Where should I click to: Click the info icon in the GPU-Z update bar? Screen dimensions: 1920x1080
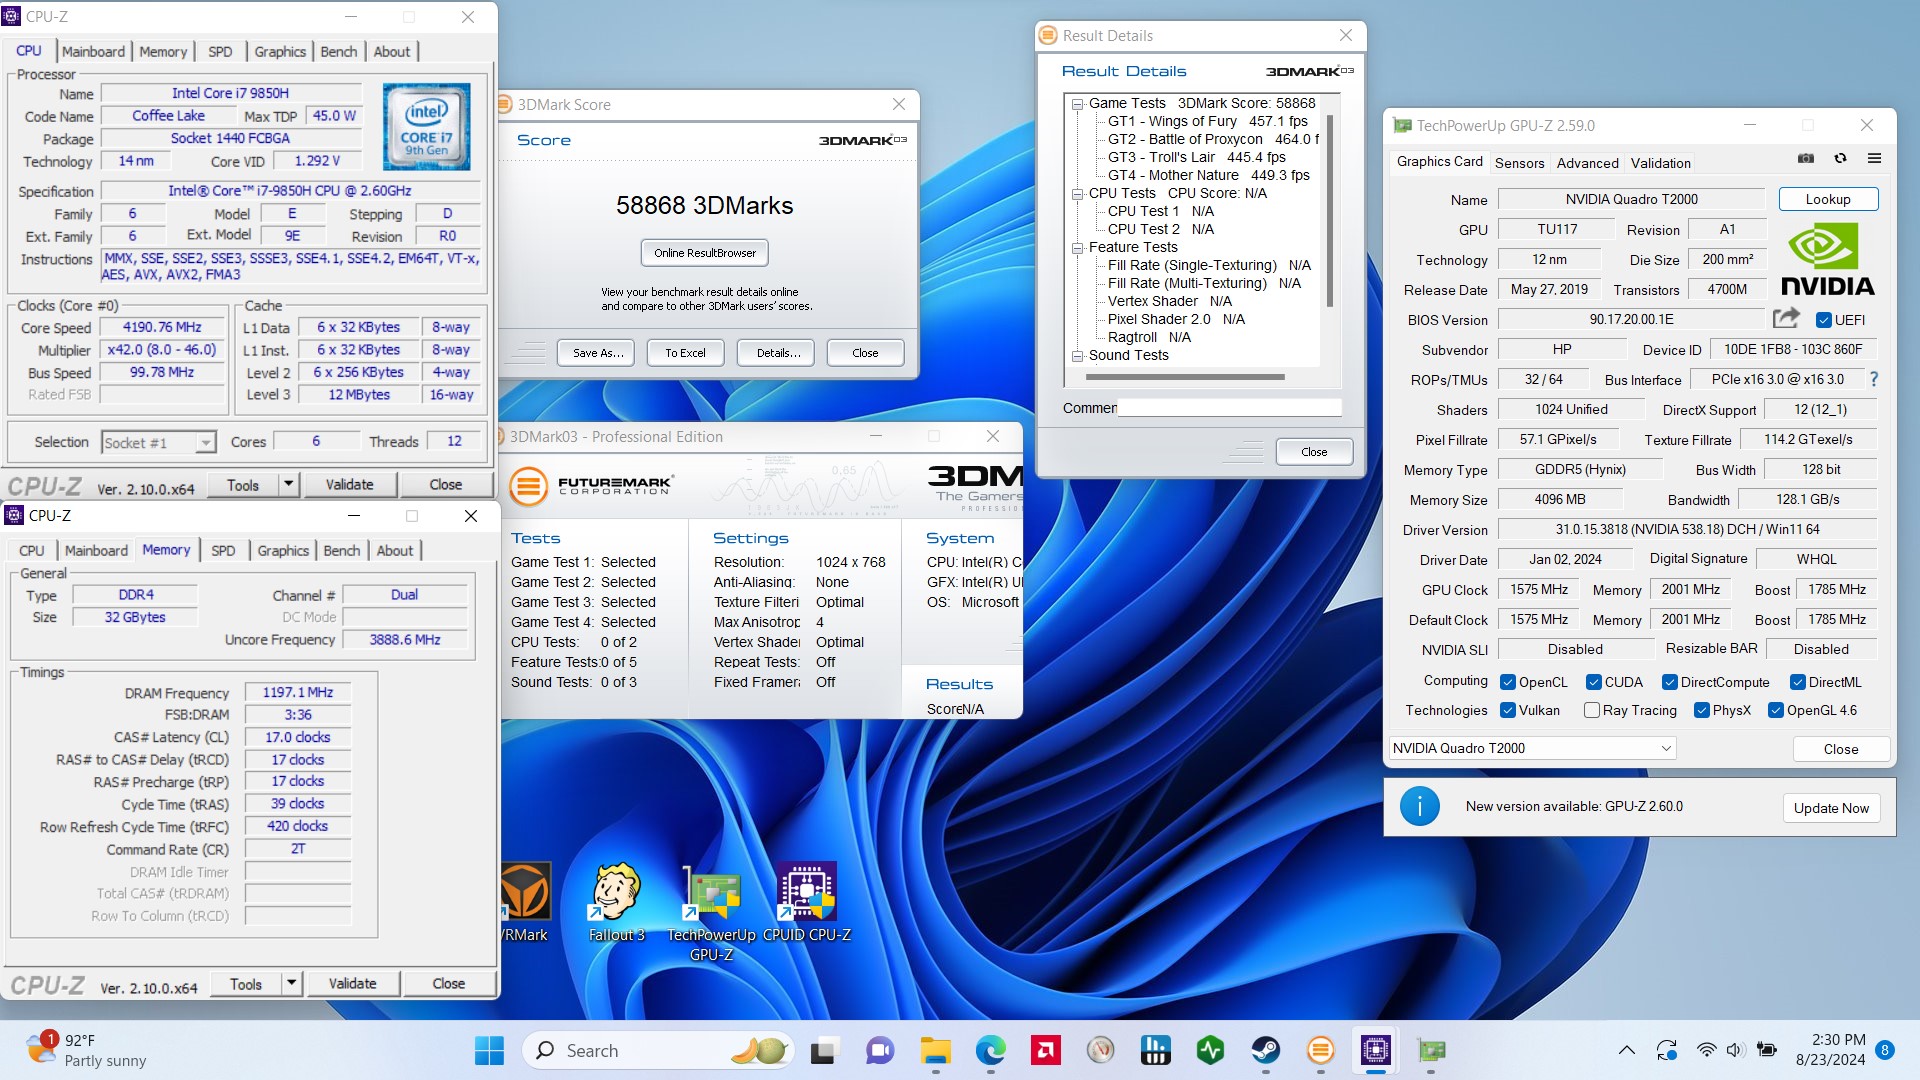pos(1419,806)
